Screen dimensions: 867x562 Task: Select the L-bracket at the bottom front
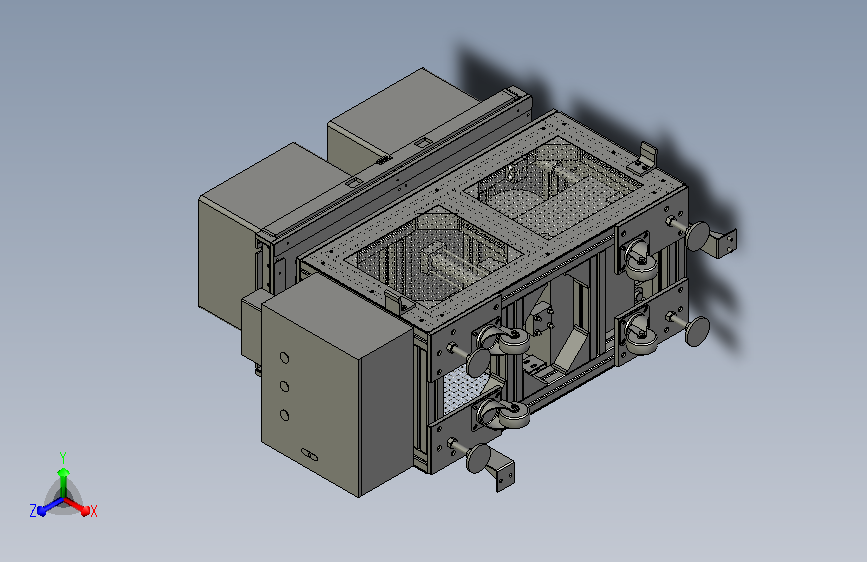501,470
